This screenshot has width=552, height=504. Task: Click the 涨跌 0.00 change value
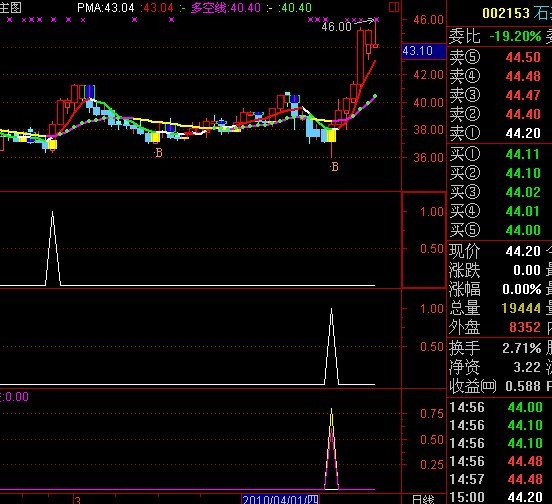point(527,270)
